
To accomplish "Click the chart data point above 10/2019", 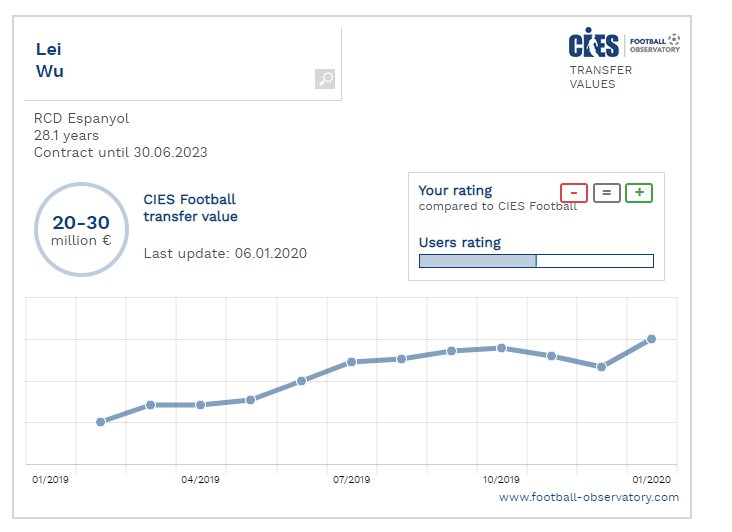I will click(501, 348).
